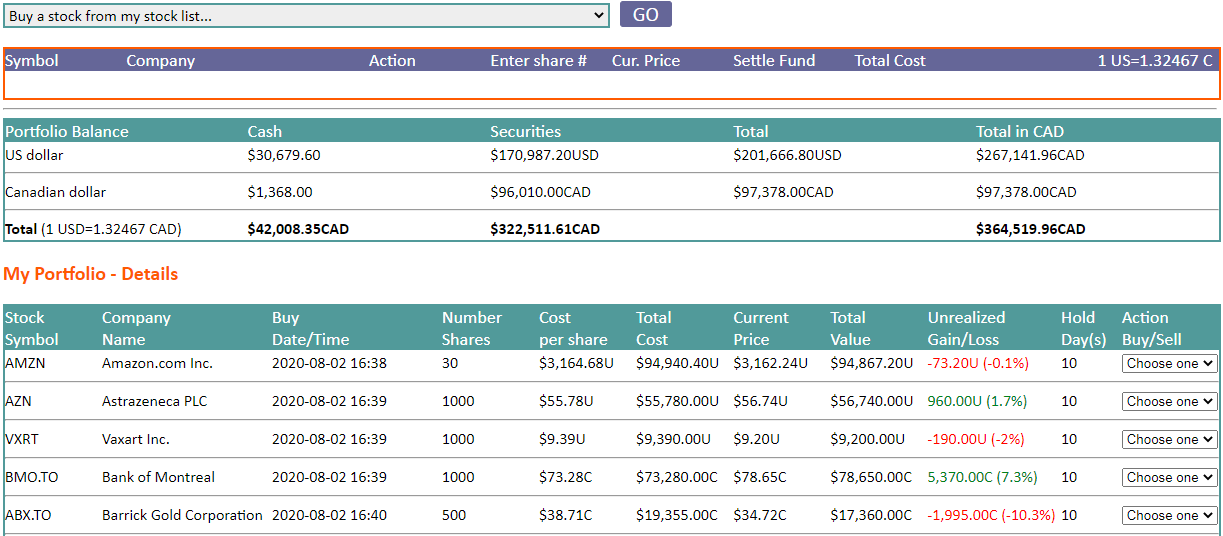Open the action dropdown for Barrick Gold Corporation

coord(1169,516)
